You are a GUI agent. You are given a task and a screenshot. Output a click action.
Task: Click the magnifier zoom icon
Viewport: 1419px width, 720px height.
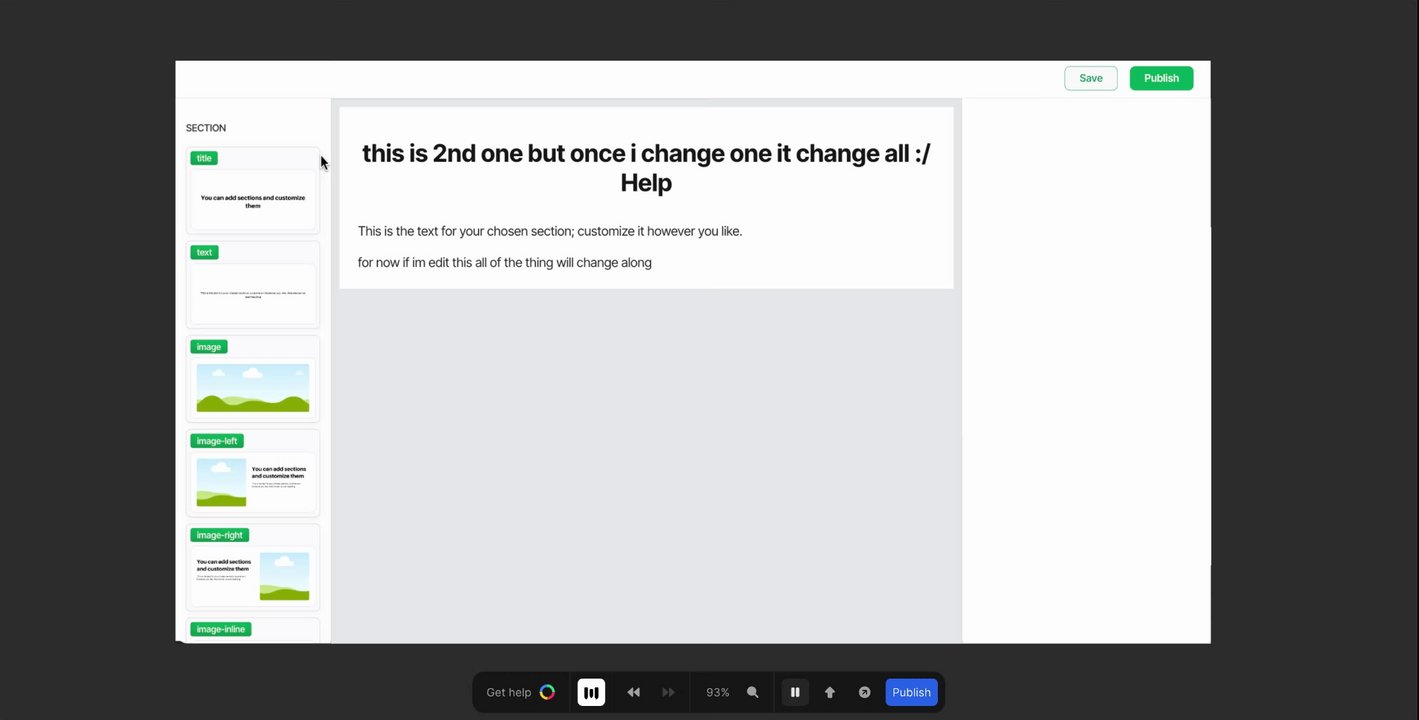[x=752, y=692]
